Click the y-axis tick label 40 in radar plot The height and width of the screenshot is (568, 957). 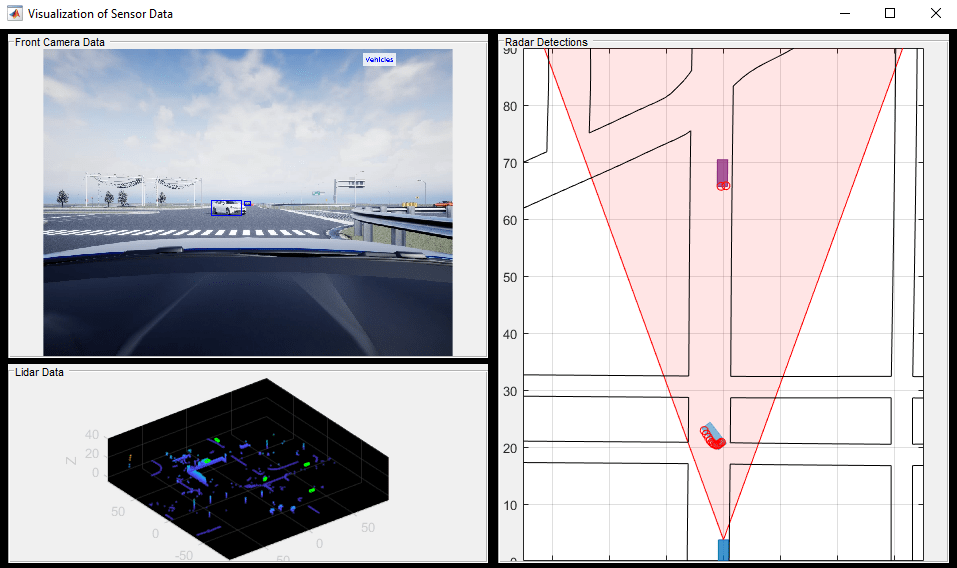[x=510, y=334]
